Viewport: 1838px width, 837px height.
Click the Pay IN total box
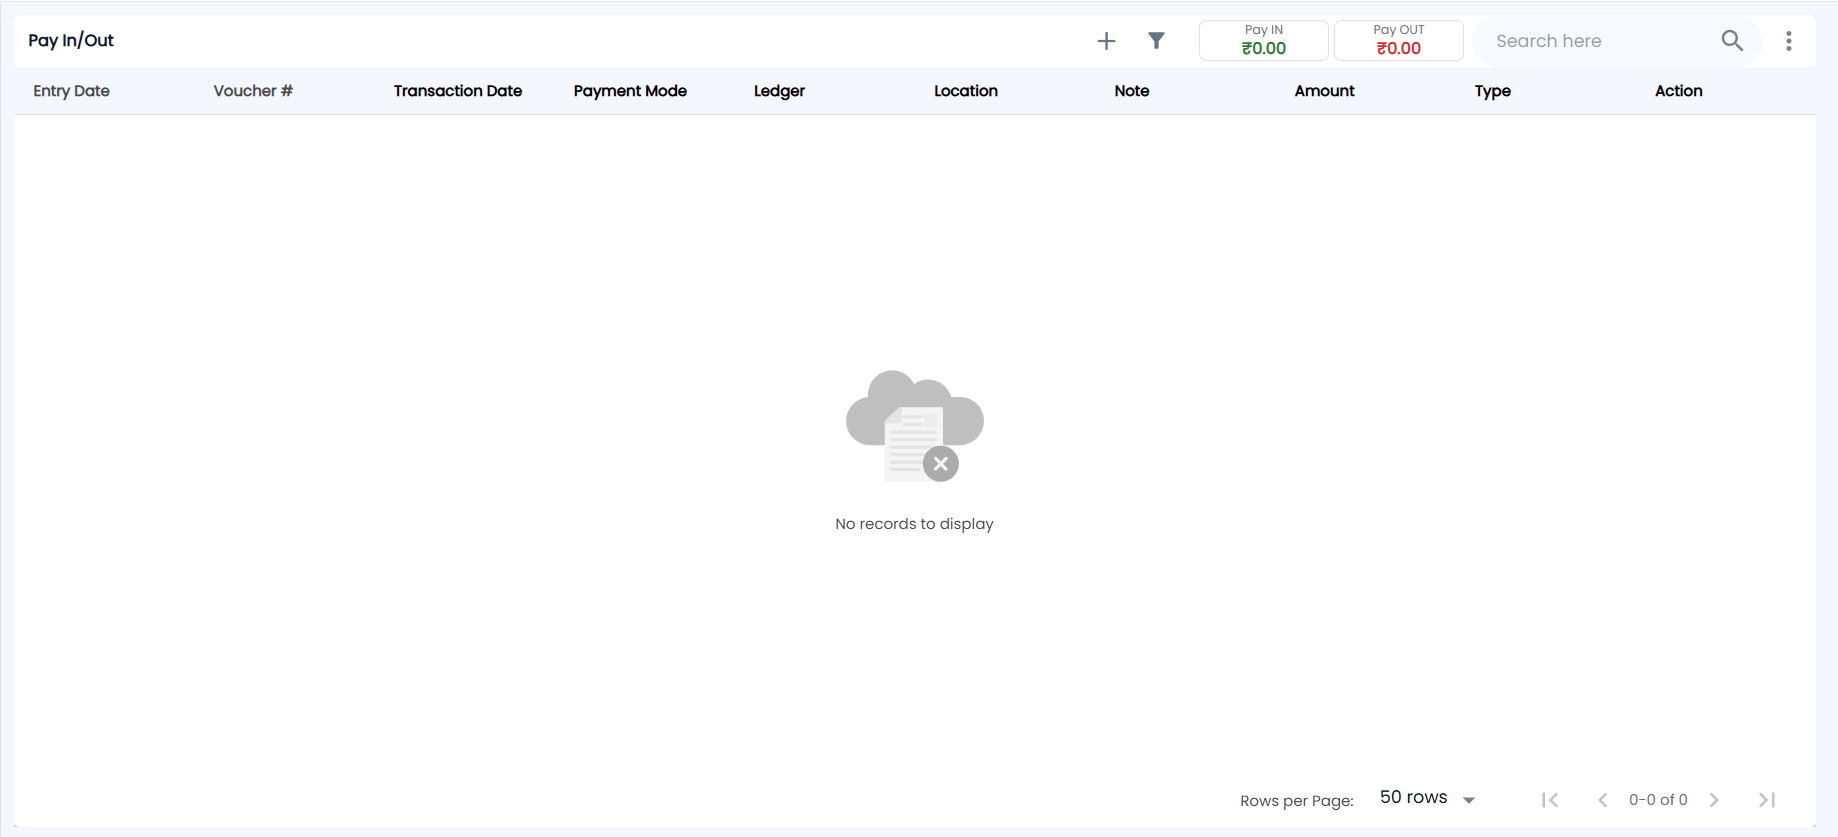click(1264, 41)
